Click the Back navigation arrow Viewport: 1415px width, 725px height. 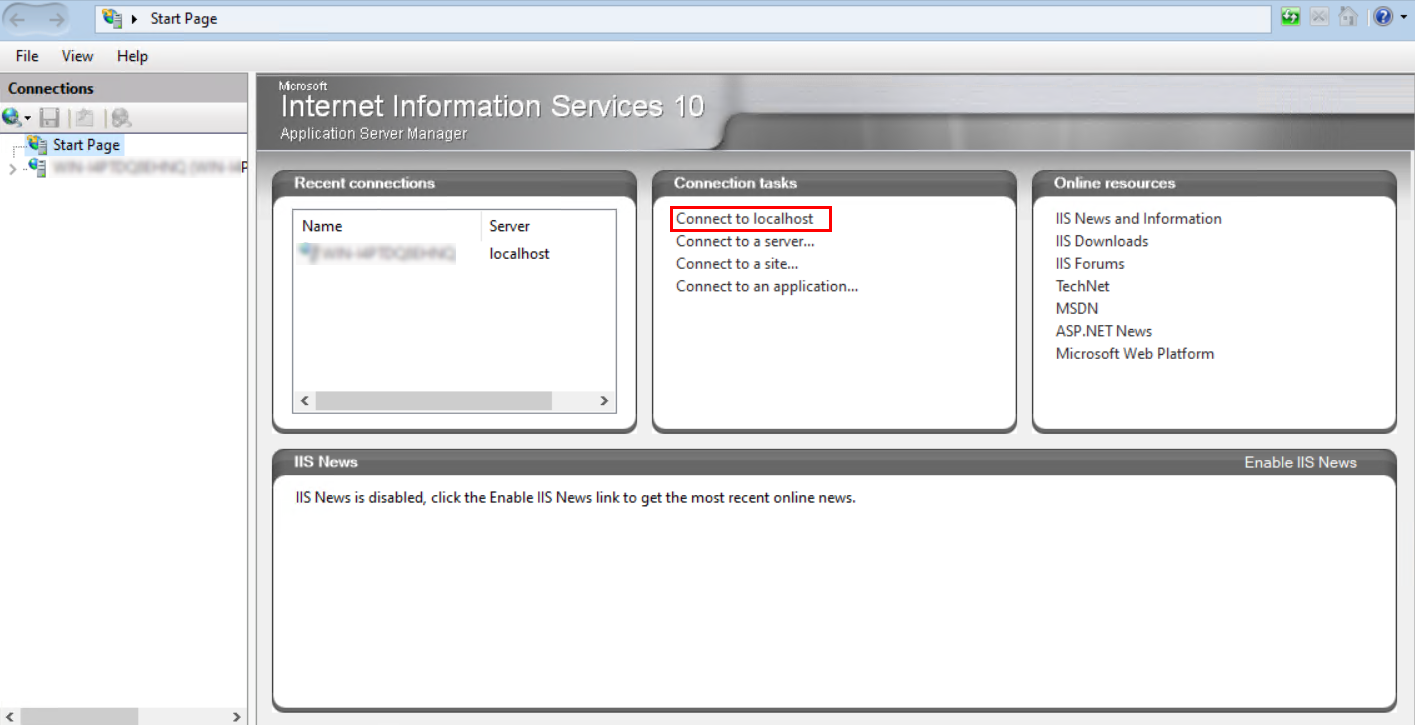point(18,18)
